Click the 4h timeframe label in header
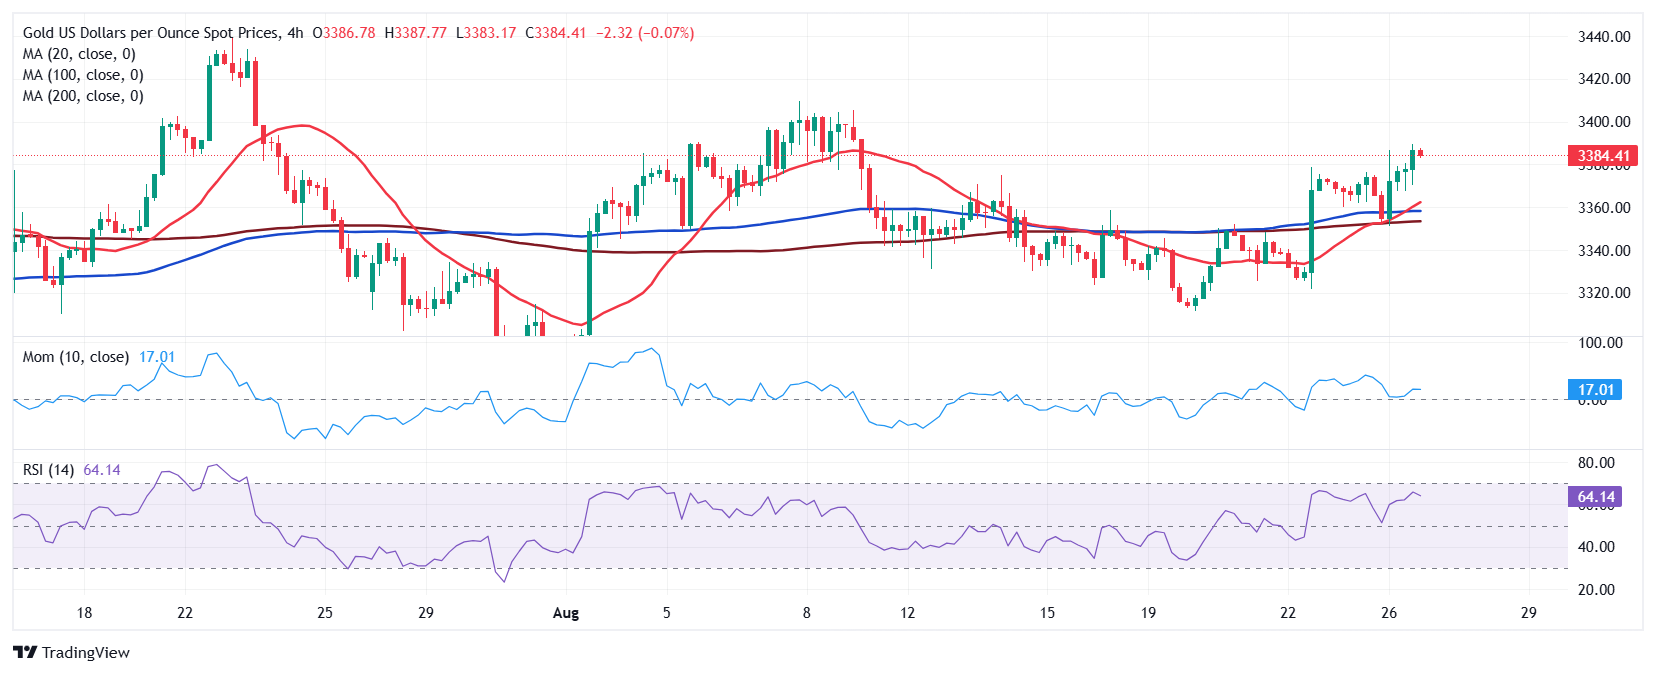 click(295, 33)
